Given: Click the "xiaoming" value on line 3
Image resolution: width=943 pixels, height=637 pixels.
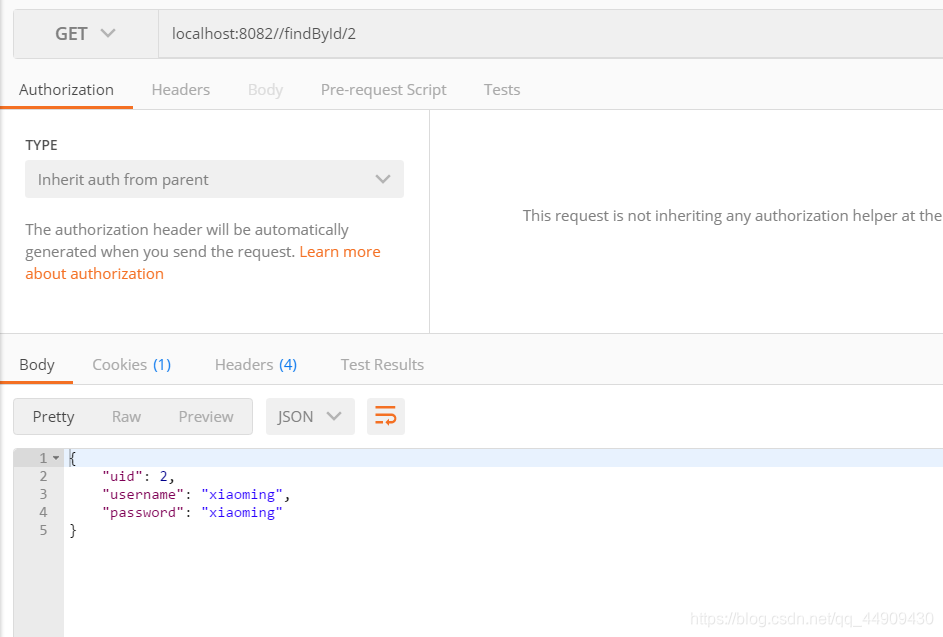Looking at the screenshot, I should click(x=242, y=494).
